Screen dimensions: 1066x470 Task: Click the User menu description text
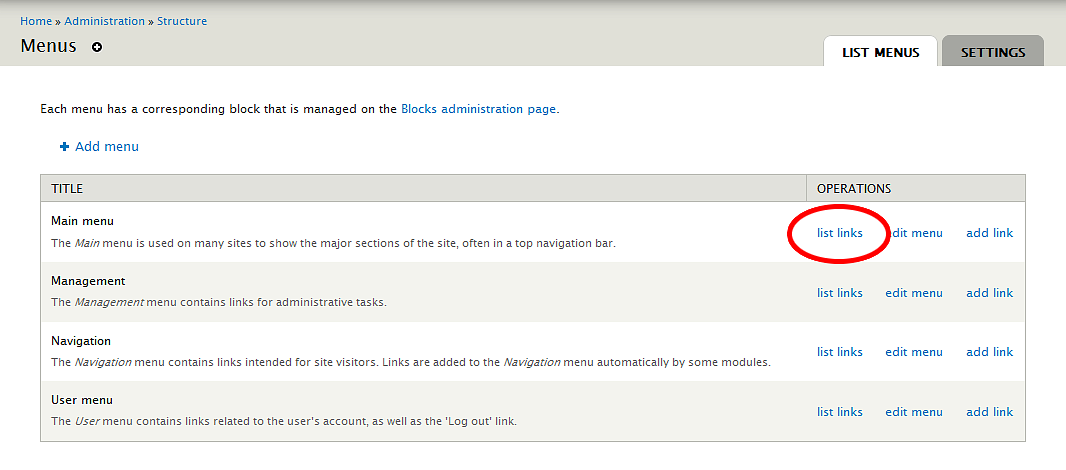pyautogui.click(x=284, y=421)
